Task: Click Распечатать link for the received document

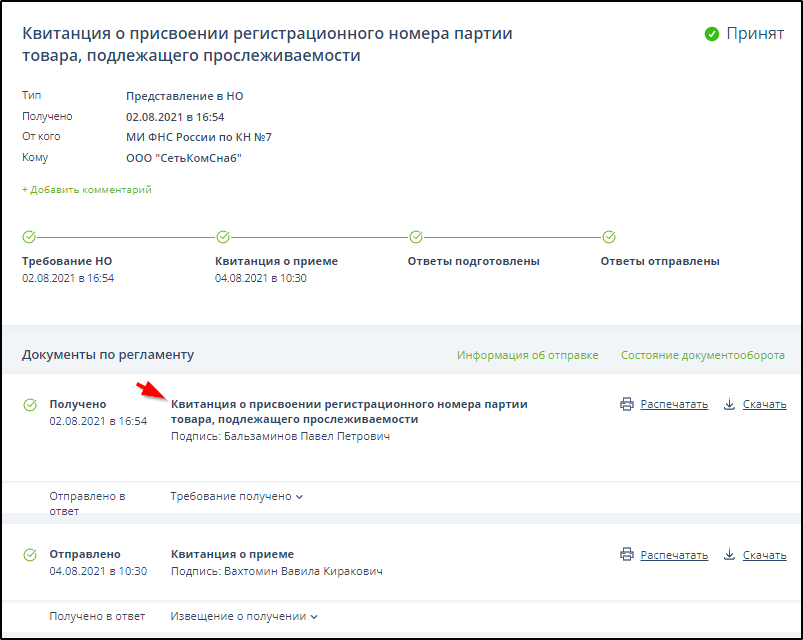Action: 674,404
